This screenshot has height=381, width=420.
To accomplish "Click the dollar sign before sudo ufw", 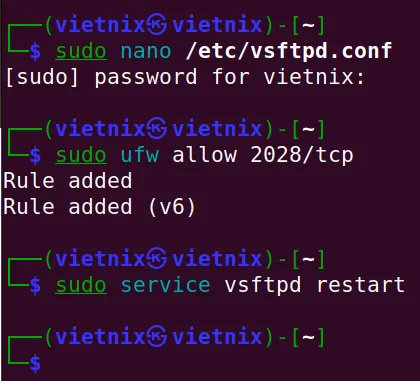I will [35, 156].
